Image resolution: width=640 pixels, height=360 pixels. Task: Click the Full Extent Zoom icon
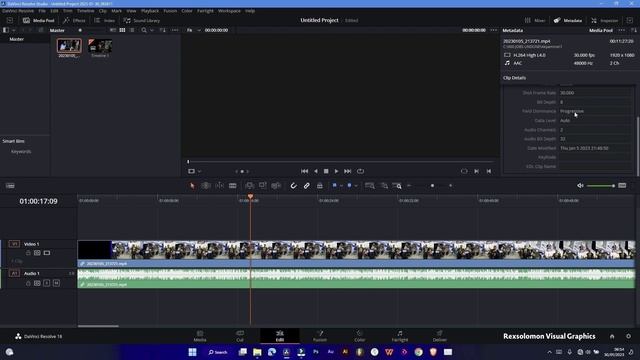pyautogui.click(x=370, y=186)
